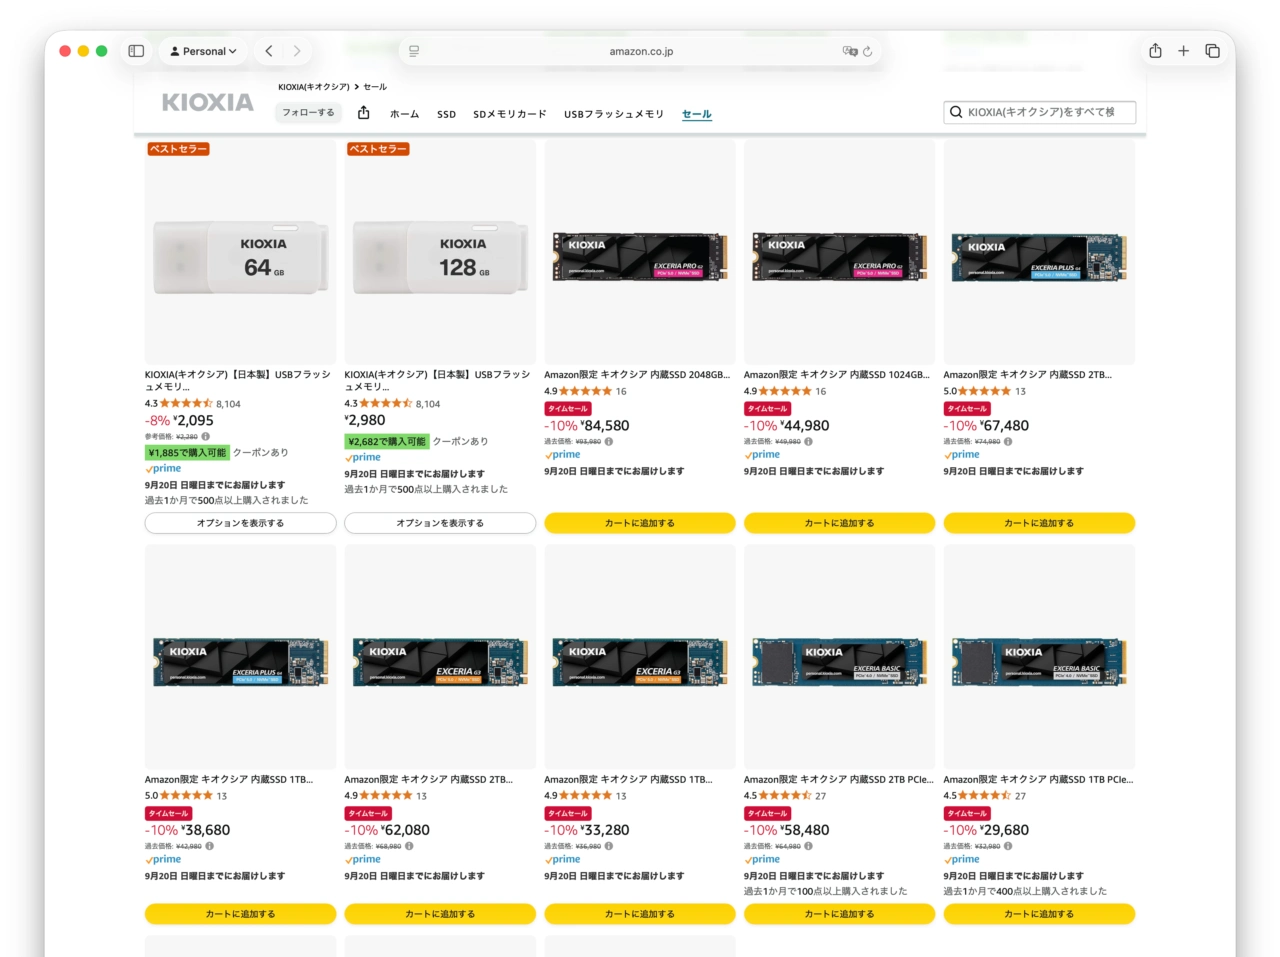Image resolution: width=1280 pixels, height=957 pixels.
Task: Show options for the ¥2,980 USB flash drive
Action: click(440, 523)
